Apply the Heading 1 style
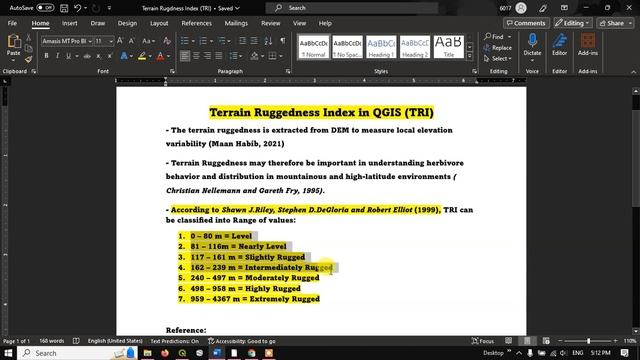Viewport: 640px width, 360px height. [x=381, y=47]
